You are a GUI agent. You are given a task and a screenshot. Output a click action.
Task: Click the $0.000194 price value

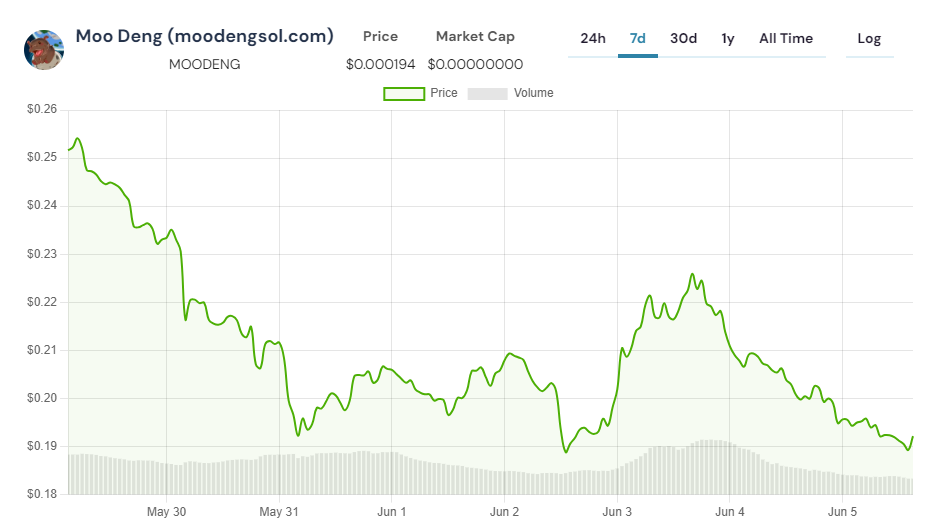tap(380, 65)
